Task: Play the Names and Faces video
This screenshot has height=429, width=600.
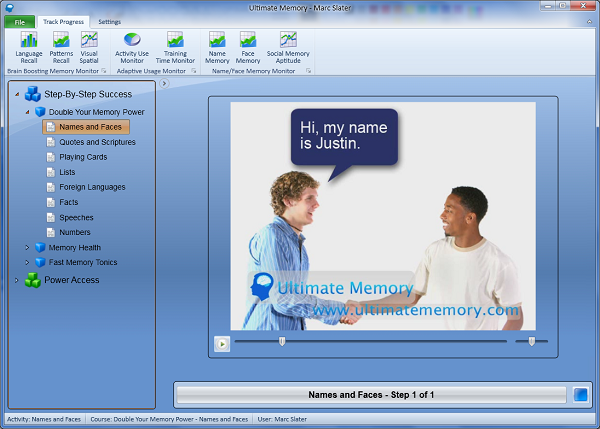Action: click(222, 344)
